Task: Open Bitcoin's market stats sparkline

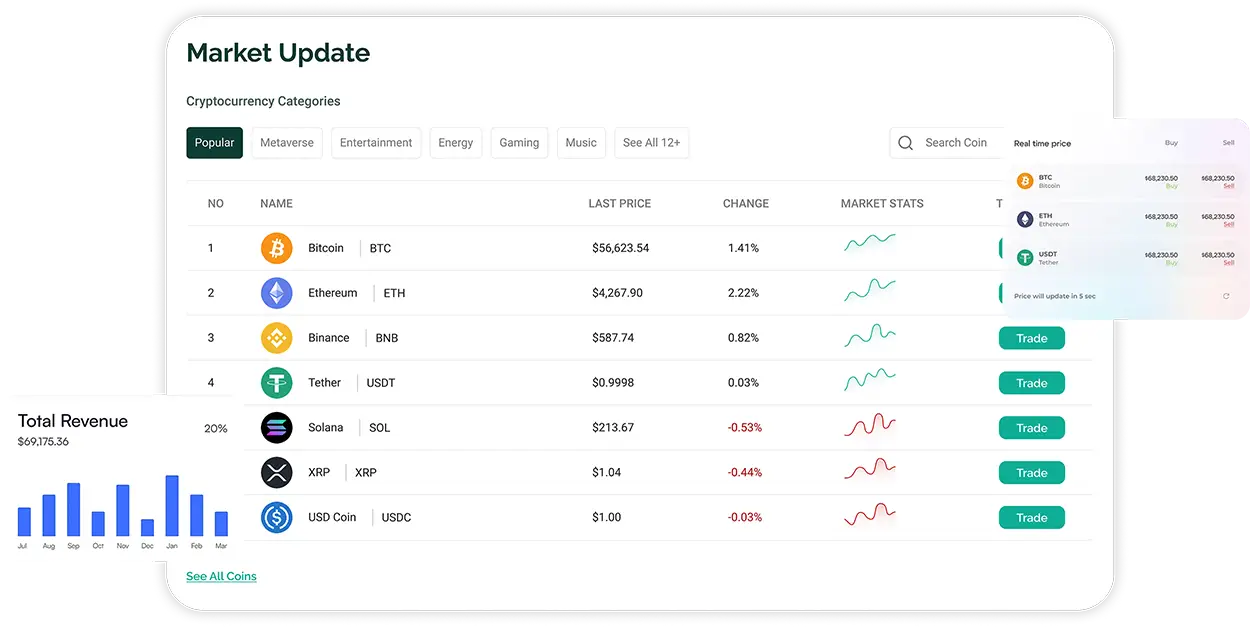Action: point(870,242)
